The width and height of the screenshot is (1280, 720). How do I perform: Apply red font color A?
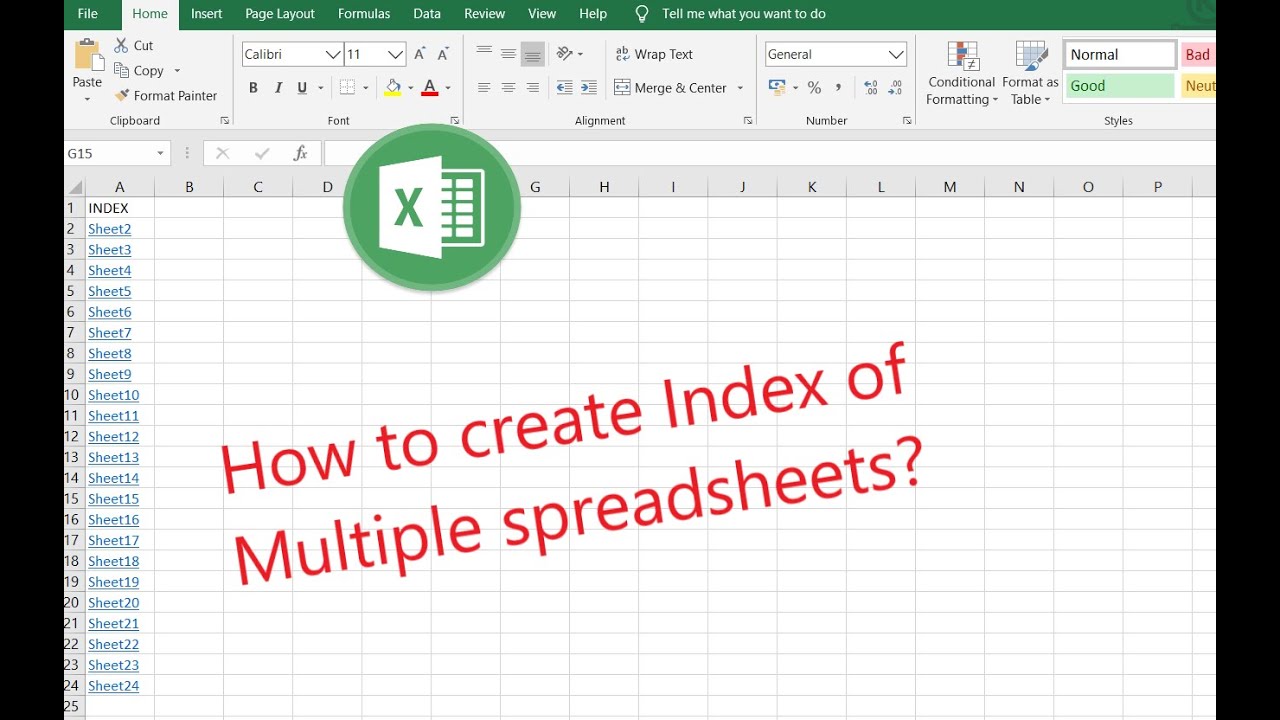(430, 88)
